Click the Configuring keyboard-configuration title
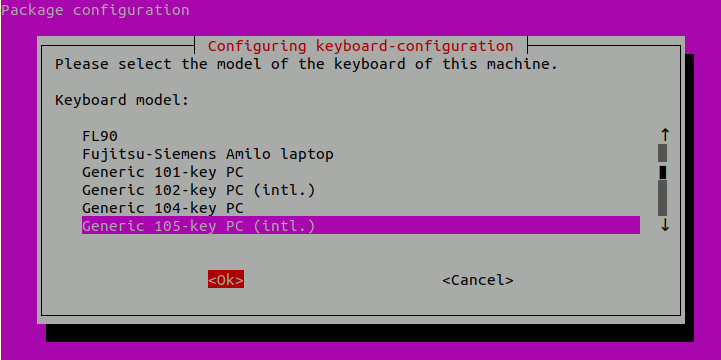Image resolution: width=721 pixels, height=360 pixels. click(360, 46)
